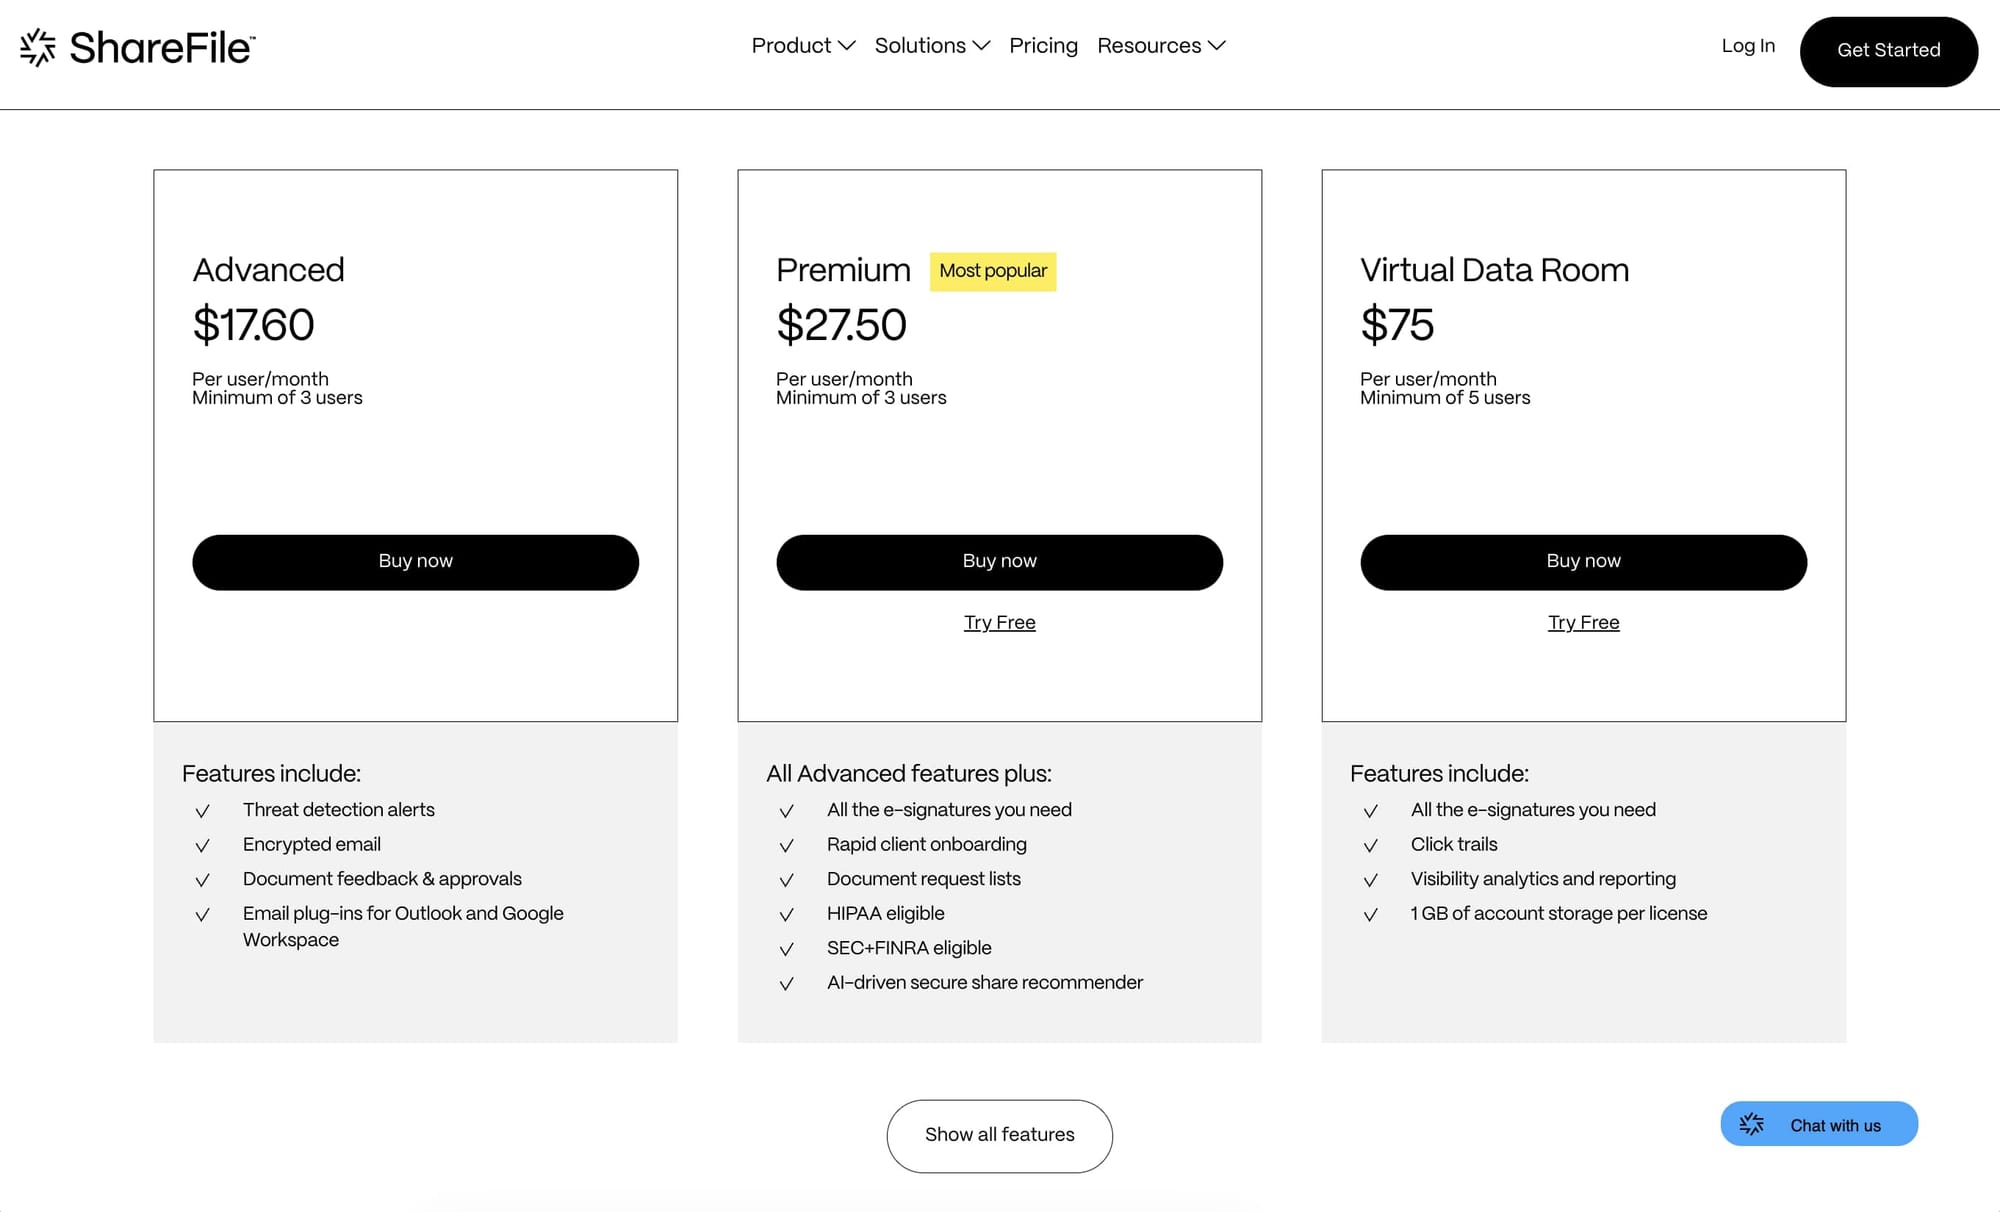
Task: Open the chat icon in Chat with us
Action: (1752, 1124)
